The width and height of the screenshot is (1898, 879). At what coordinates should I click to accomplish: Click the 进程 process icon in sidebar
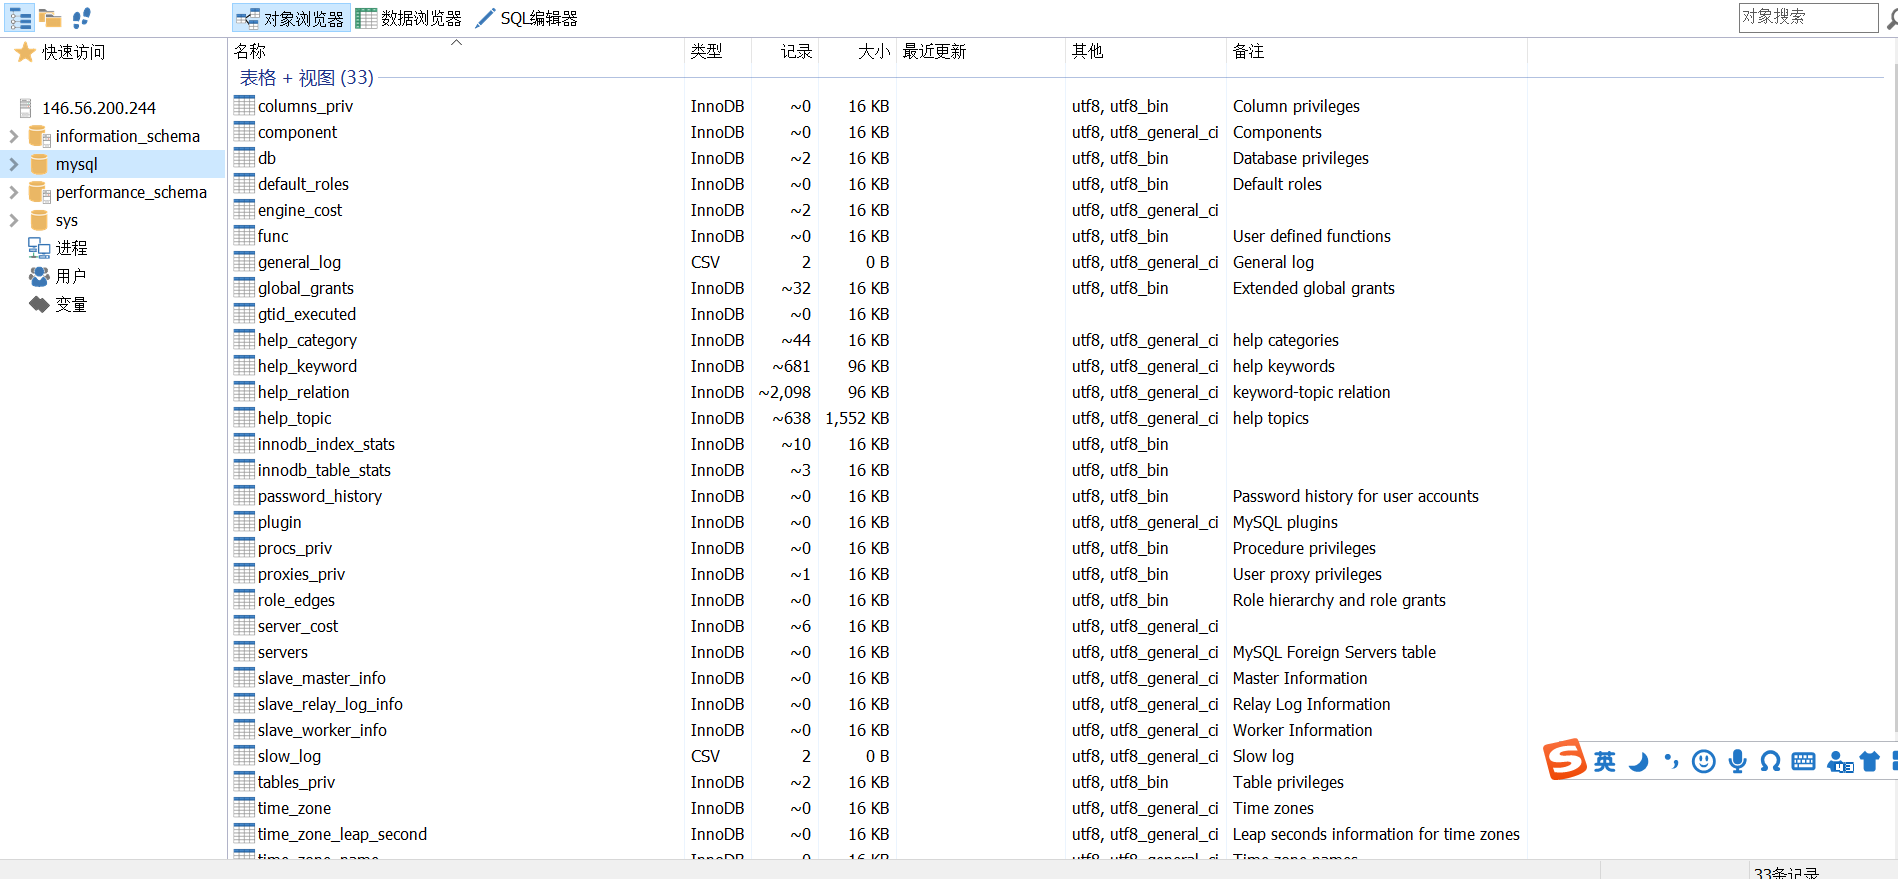(39, 248)
